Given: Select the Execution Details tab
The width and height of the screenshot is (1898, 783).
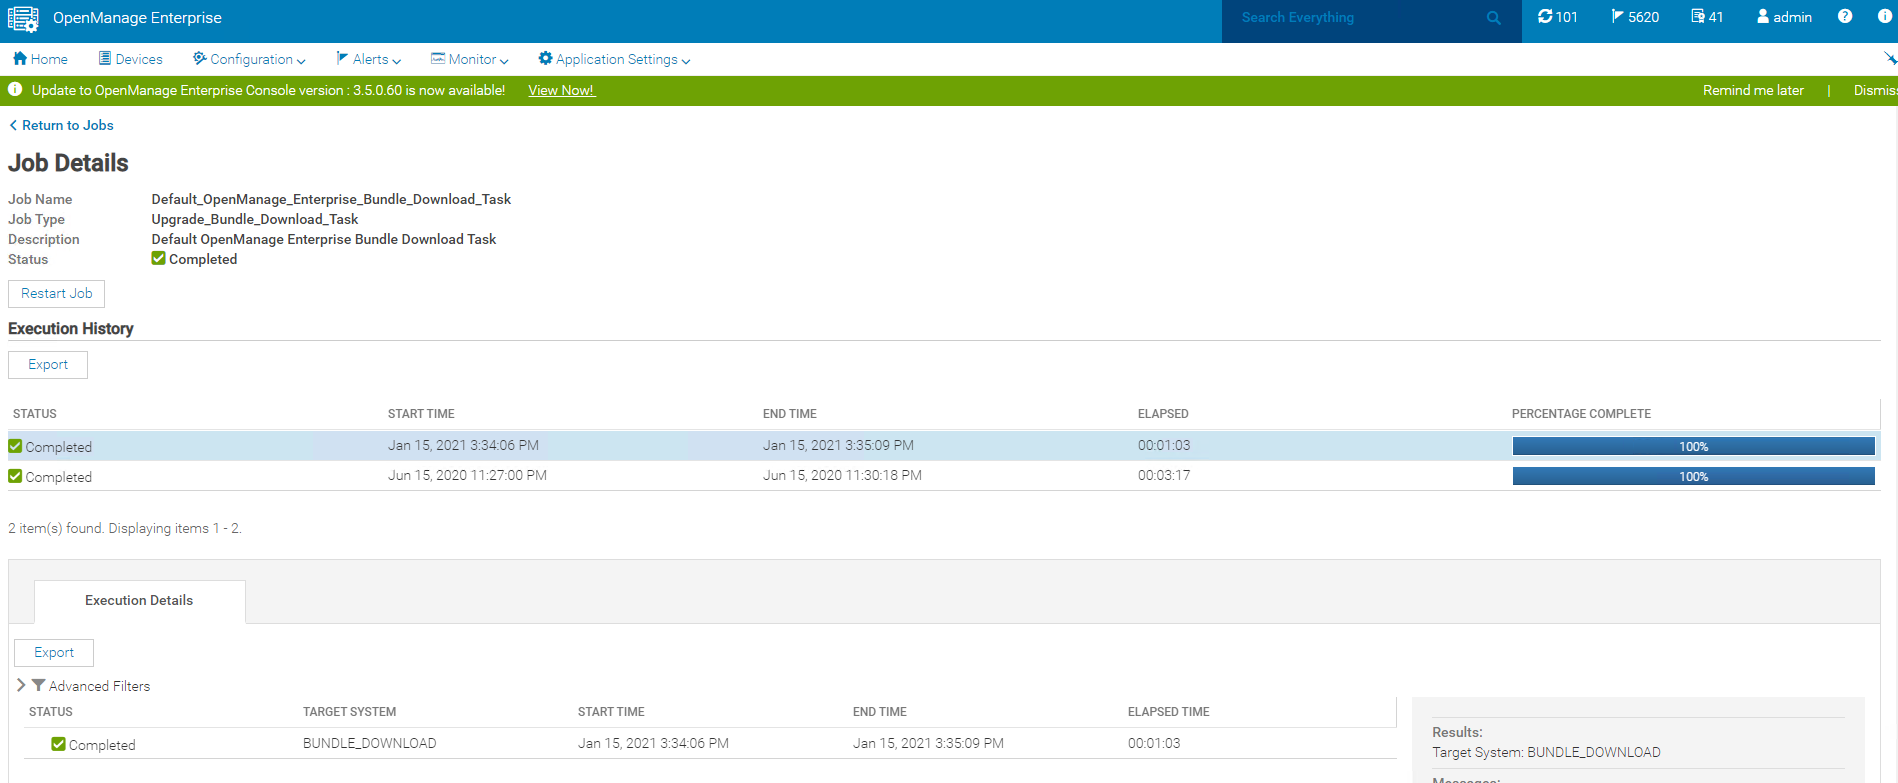Looking at the screenshot, I should pyautogui.click(x=139, y=600).
